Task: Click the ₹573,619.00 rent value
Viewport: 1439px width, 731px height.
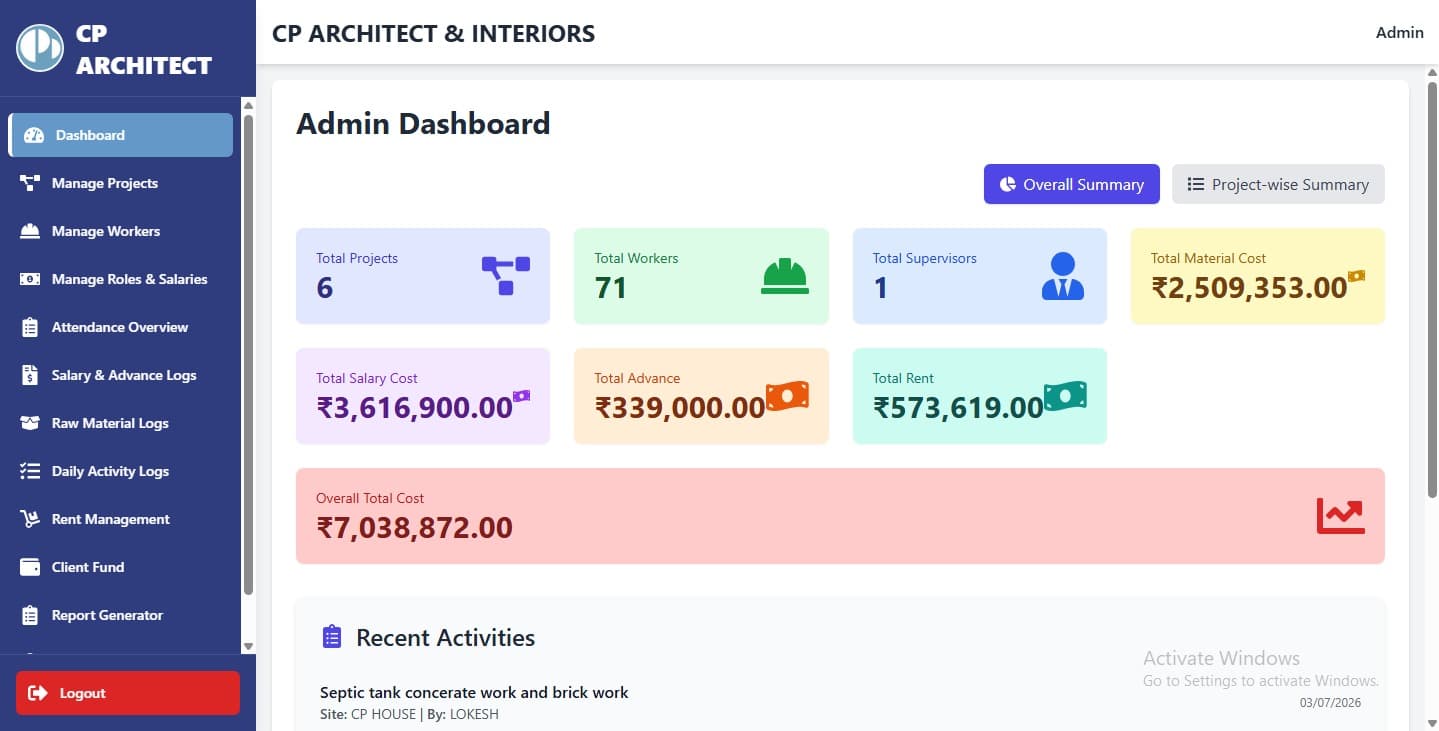Action: coord(958,408)
